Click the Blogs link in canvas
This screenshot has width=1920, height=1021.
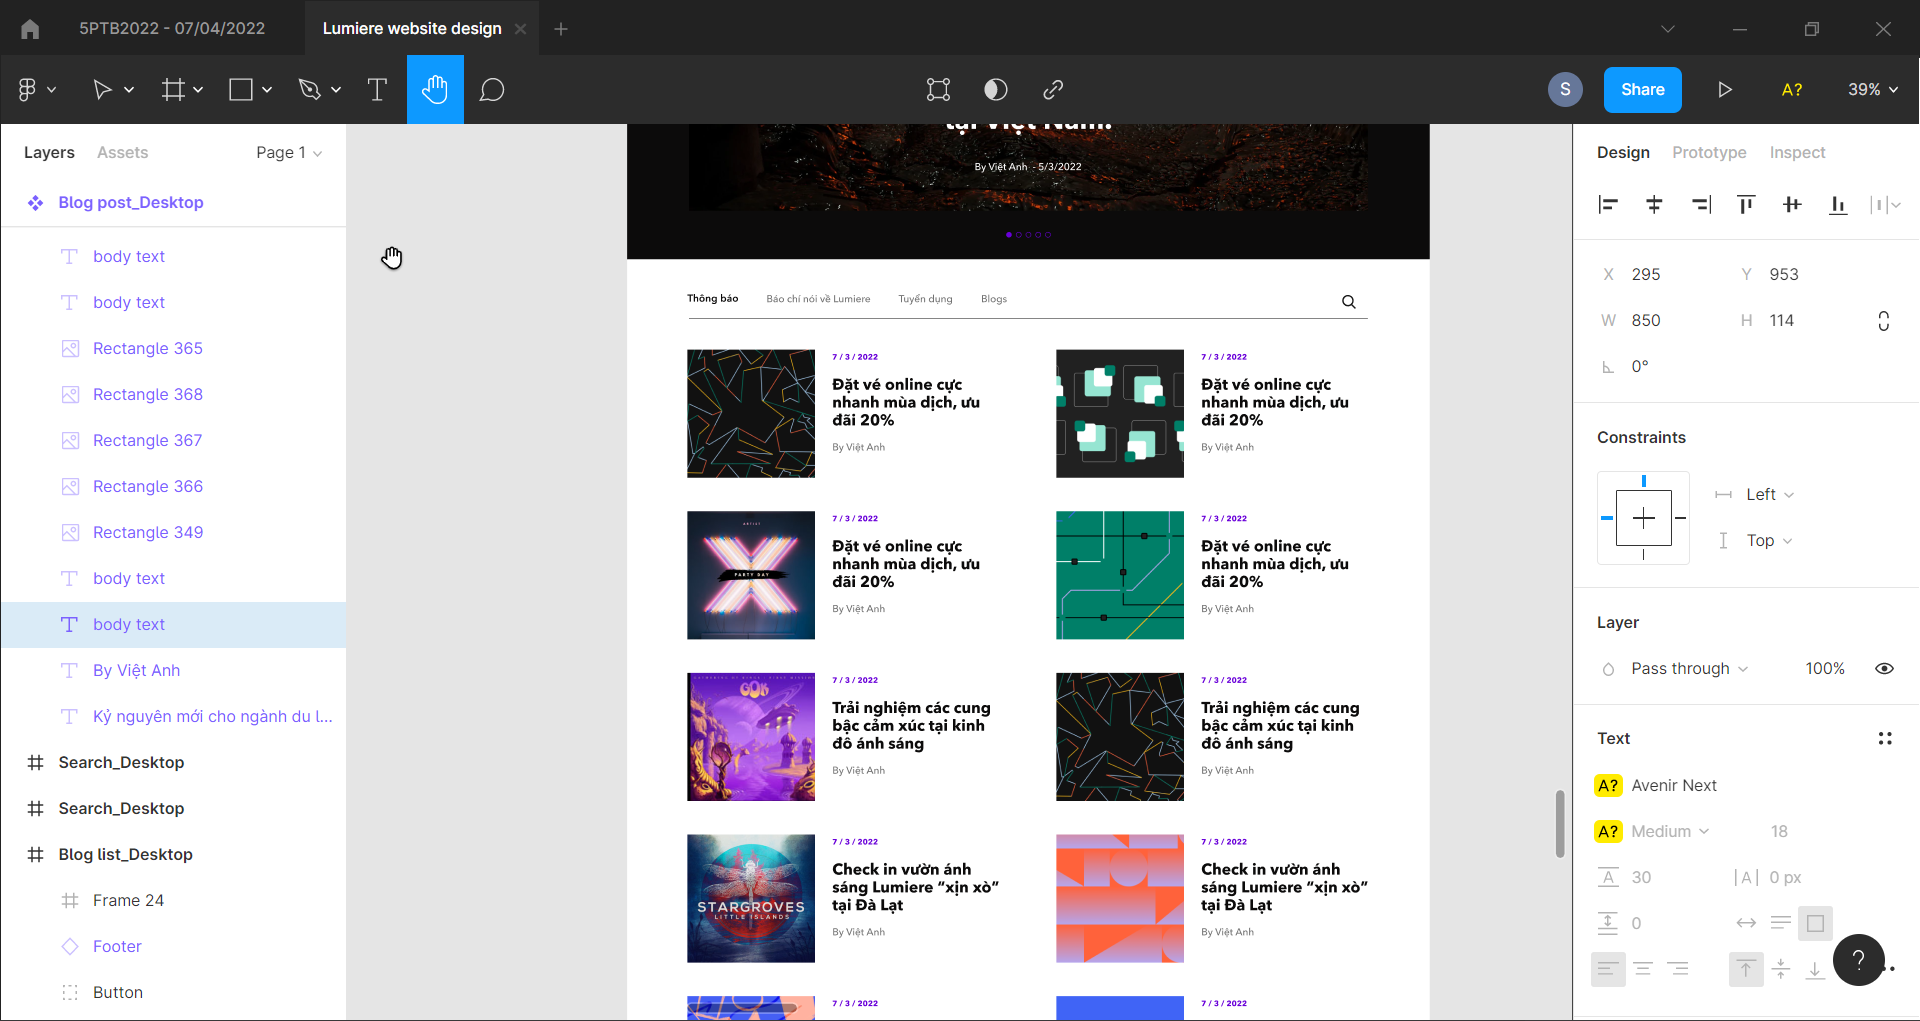pyautogui.click(x=993, y=299)
